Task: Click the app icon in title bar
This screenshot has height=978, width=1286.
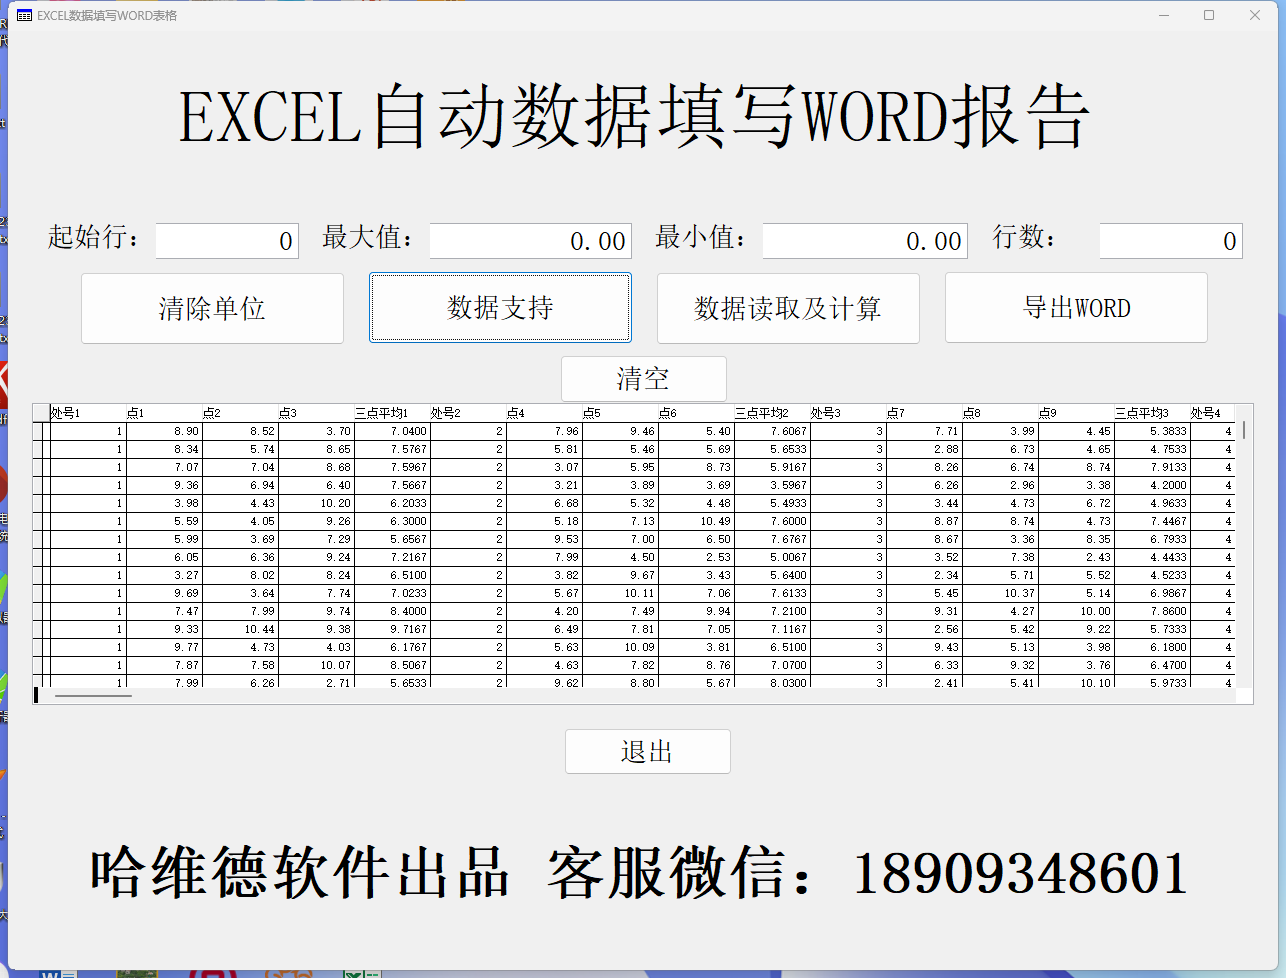Action: point(25,15)
